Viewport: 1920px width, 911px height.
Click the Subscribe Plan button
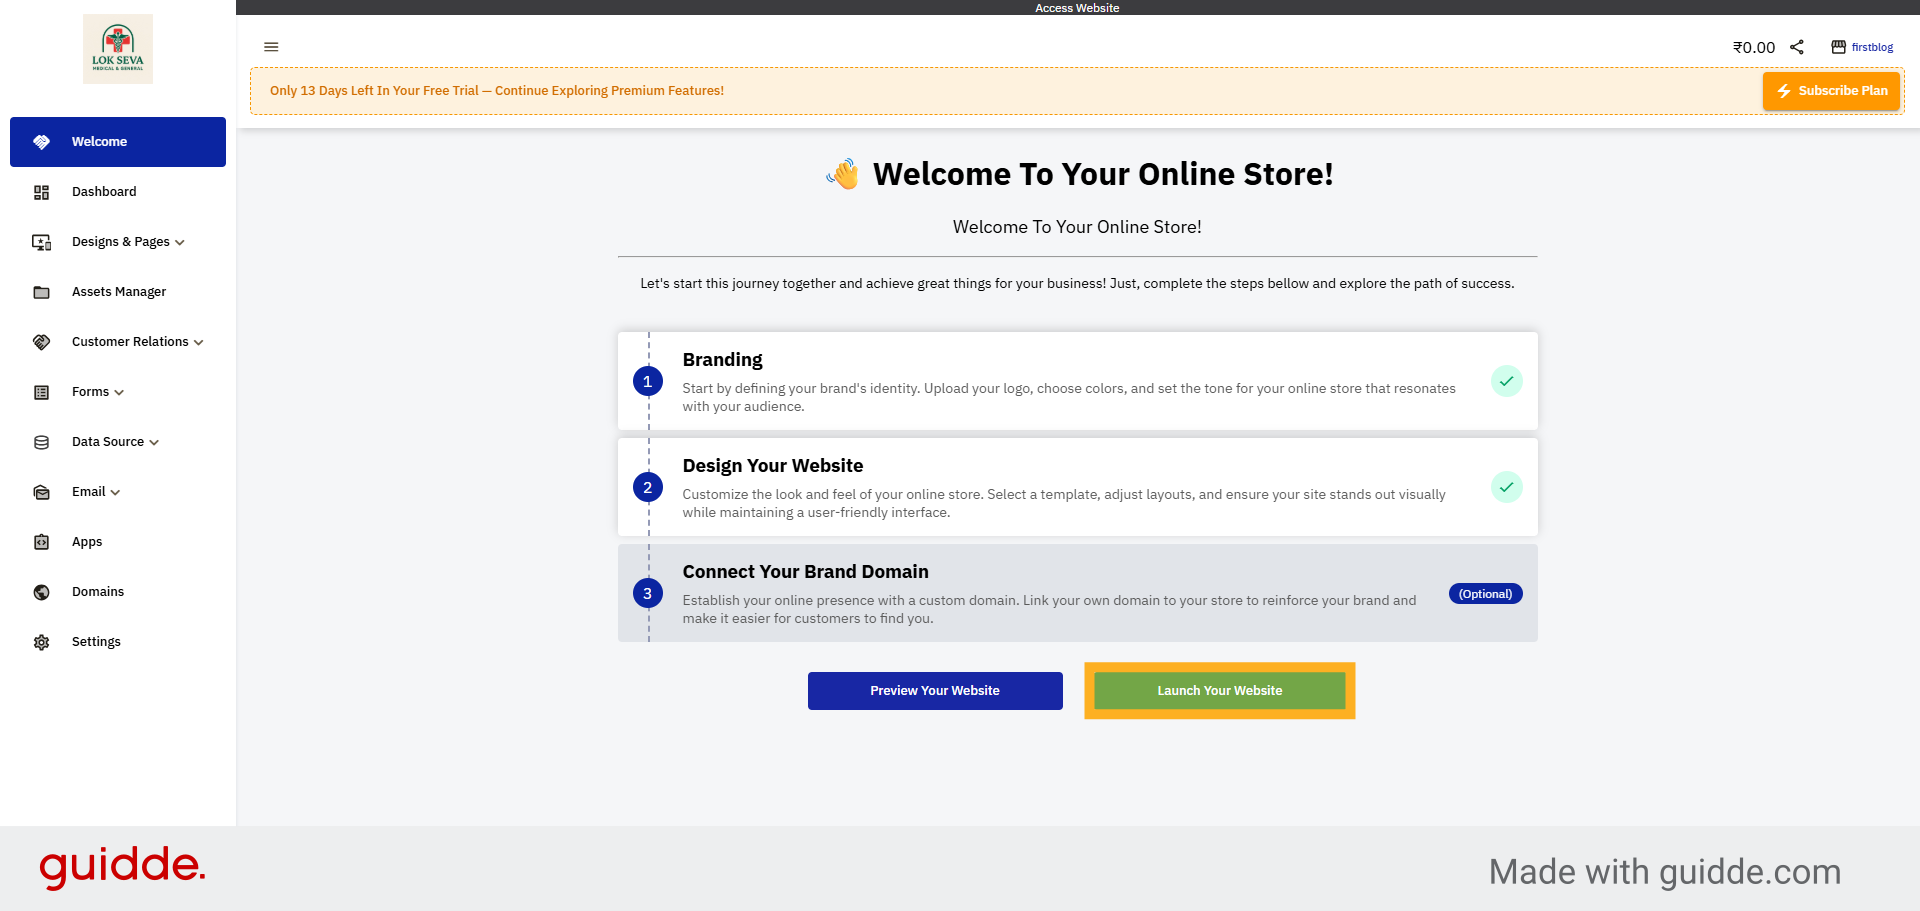pos(1831,91)
